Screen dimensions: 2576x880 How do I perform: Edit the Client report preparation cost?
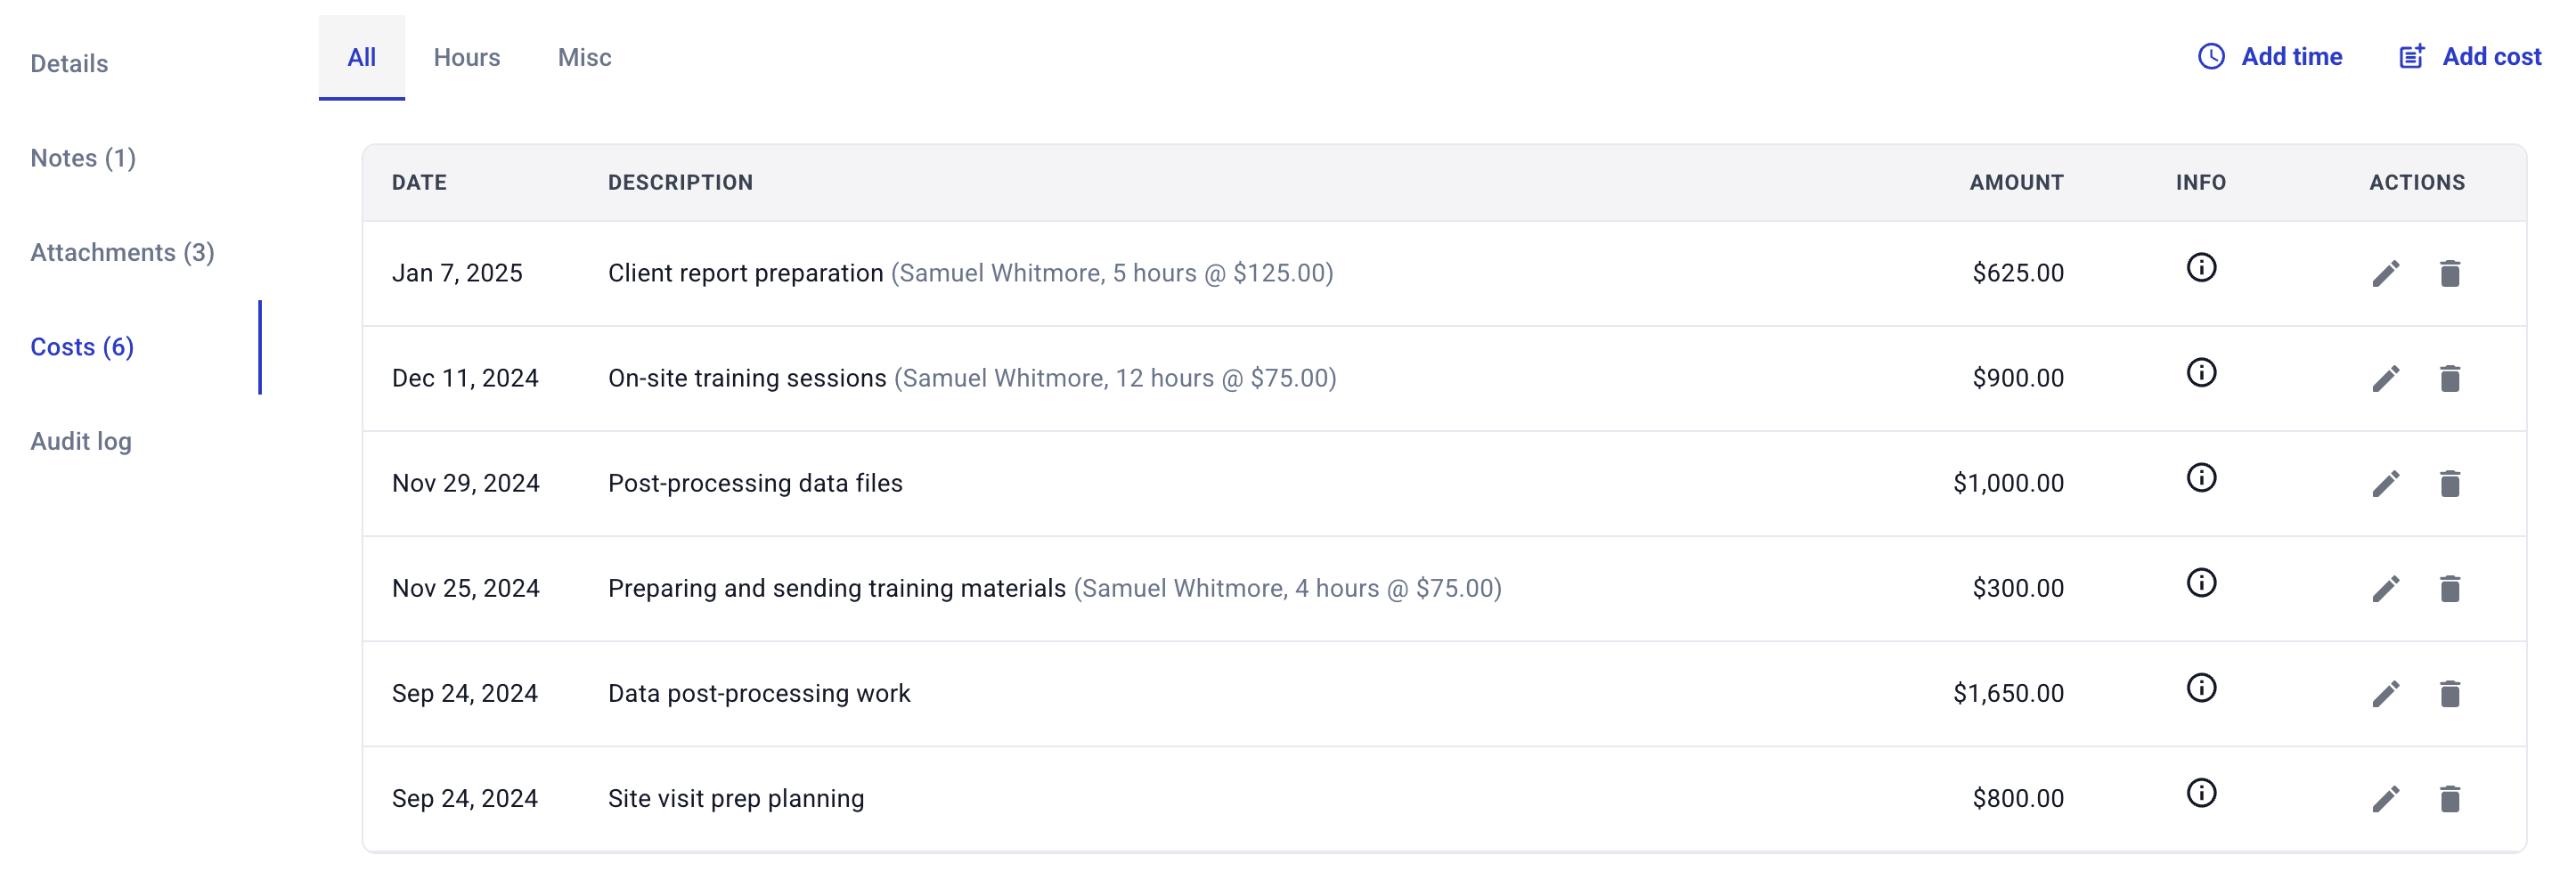[2385, 273]
